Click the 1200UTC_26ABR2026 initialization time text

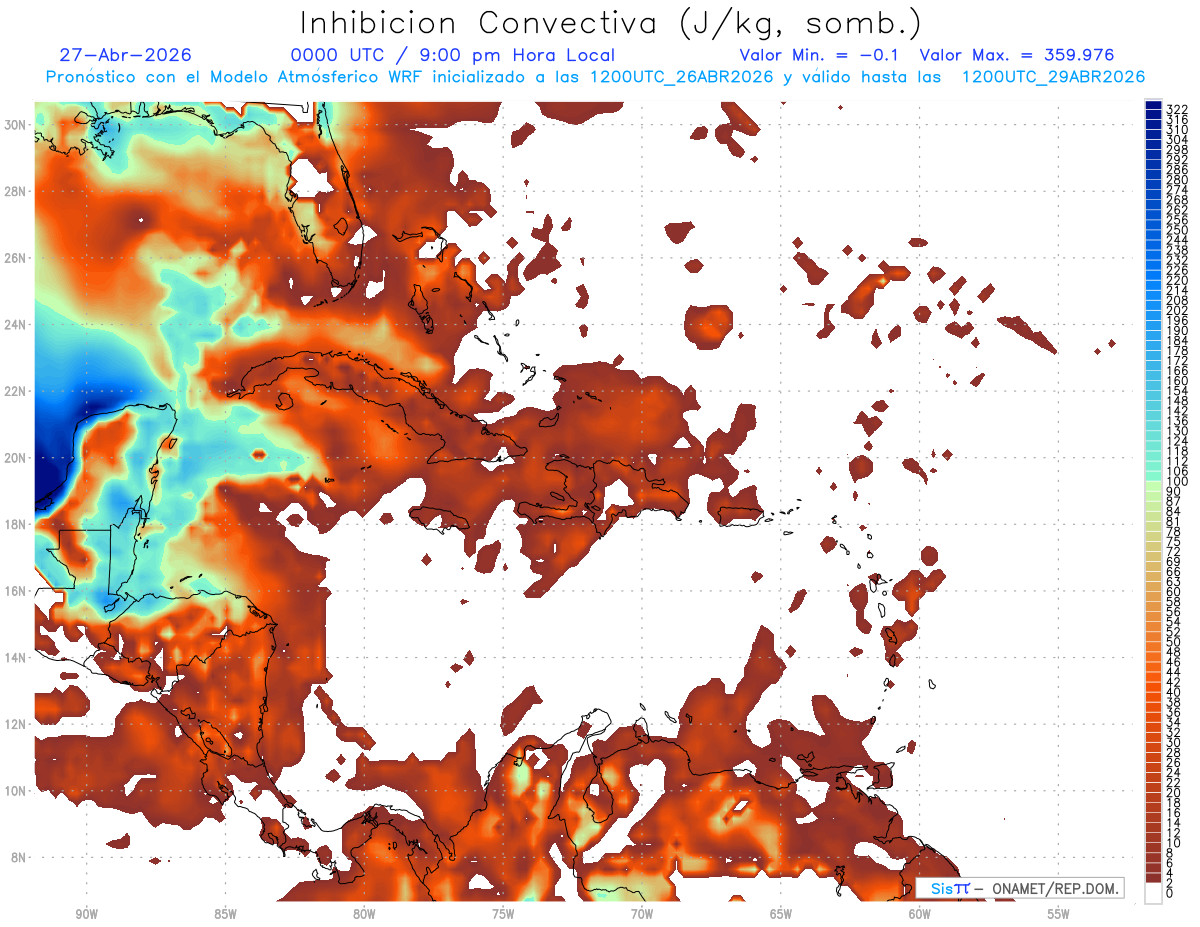pos(682,77)
